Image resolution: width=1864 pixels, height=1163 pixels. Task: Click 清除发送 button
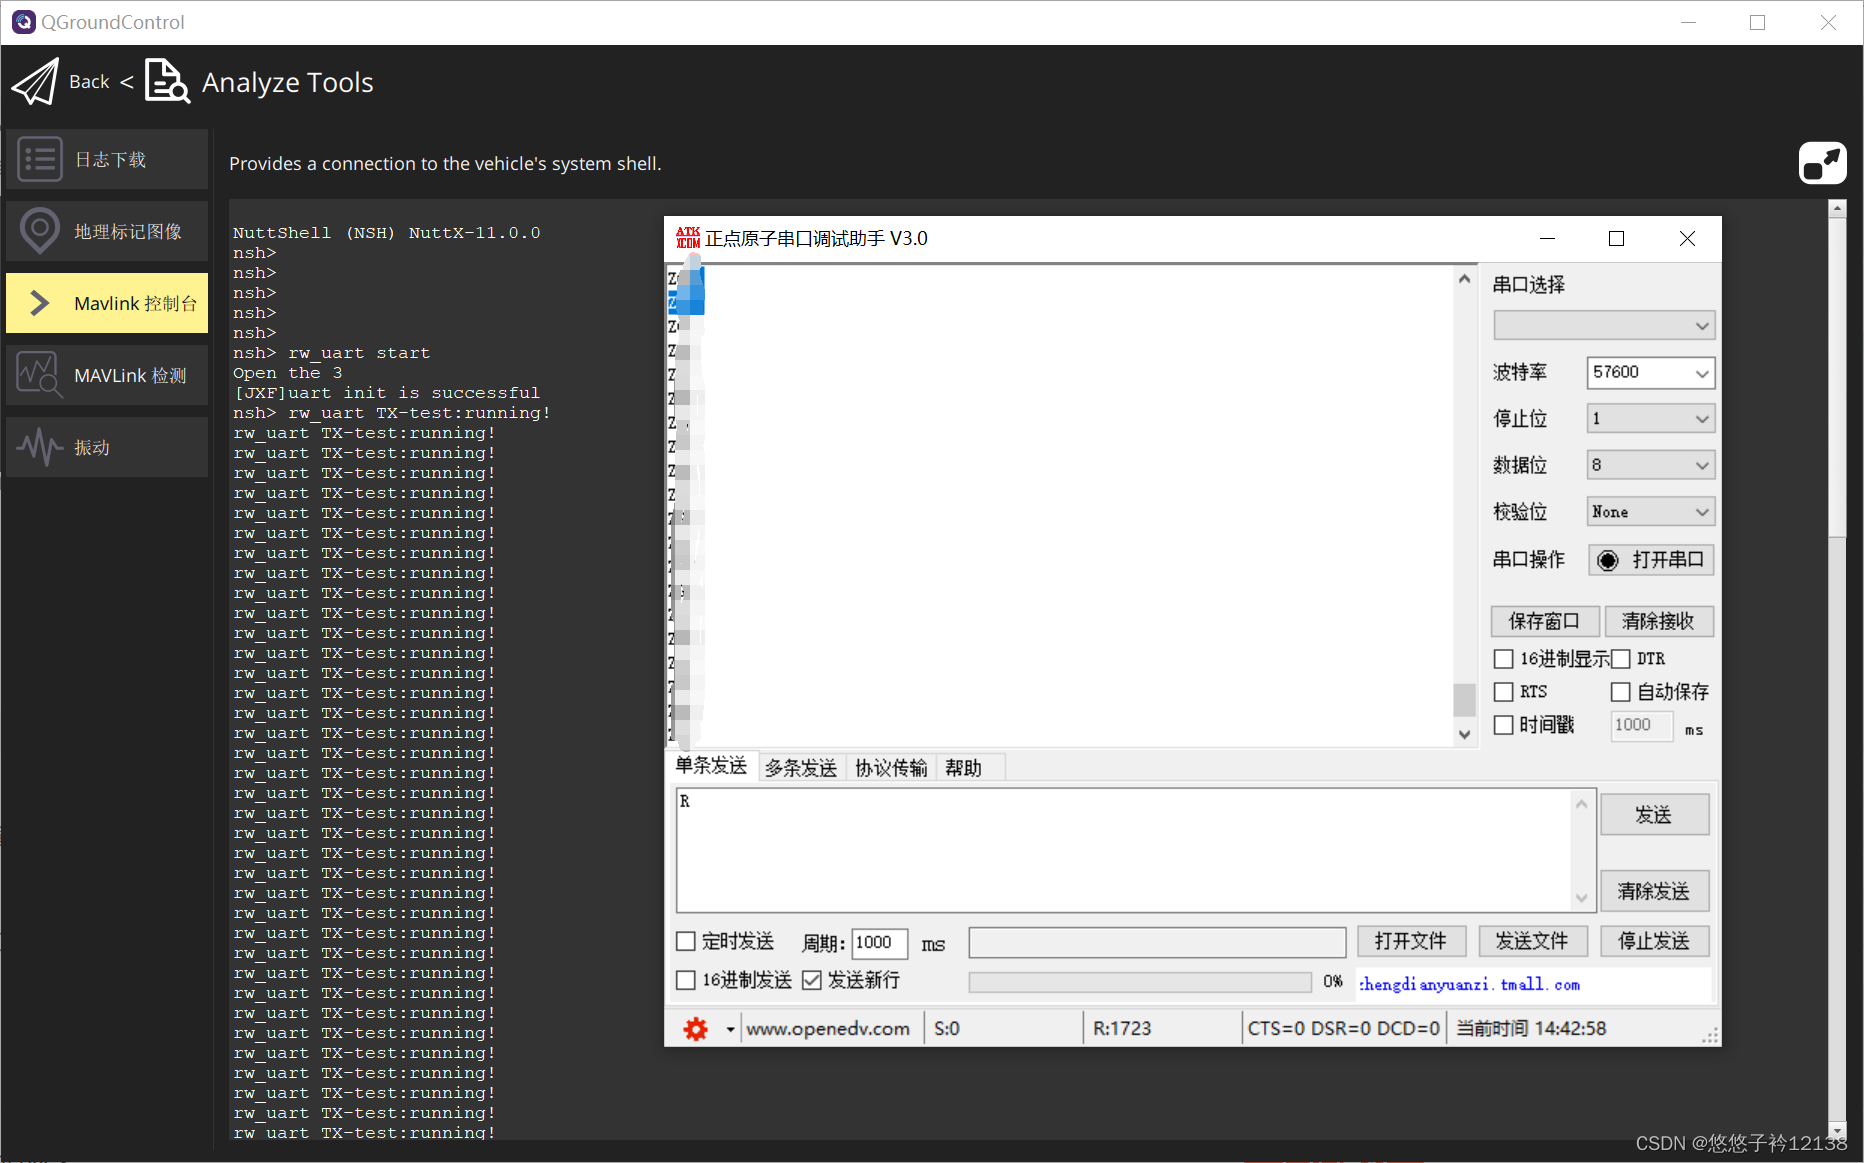pos(1654,891)
